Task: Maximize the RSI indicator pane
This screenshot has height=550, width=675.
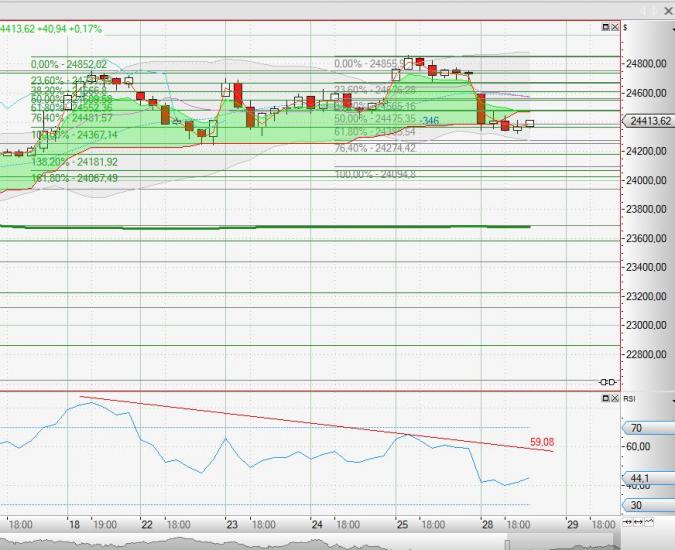Action: [603, 398]
